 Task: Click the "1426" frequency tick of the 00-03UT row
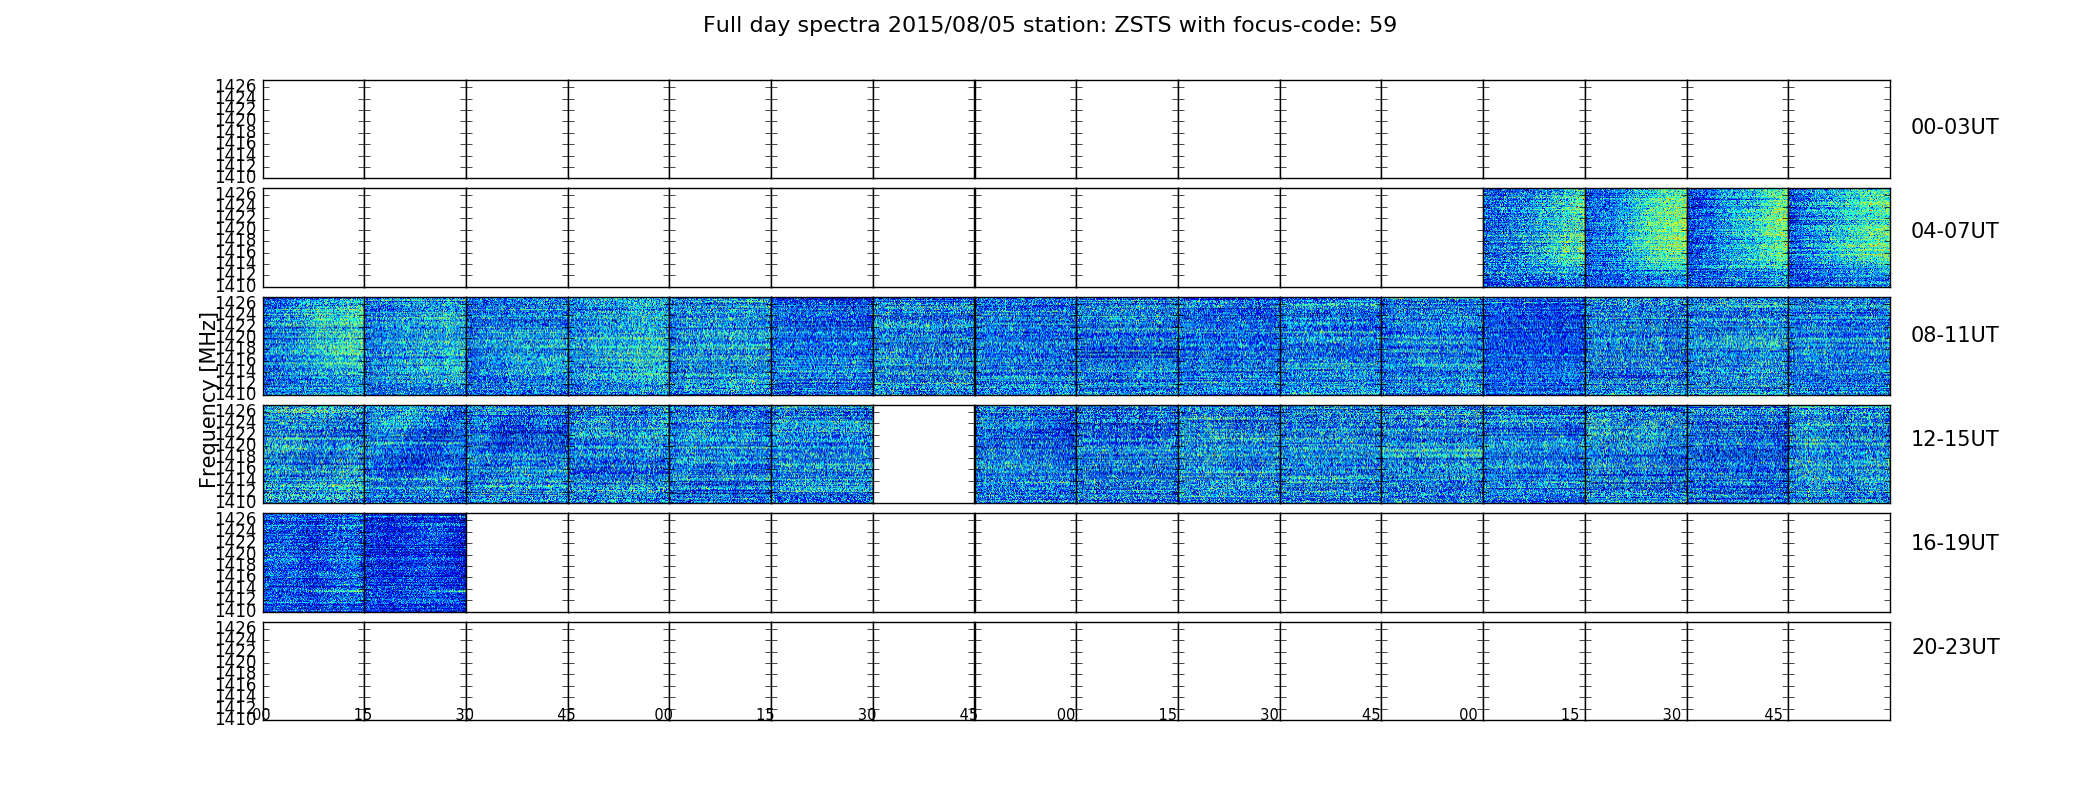(236, 87)
